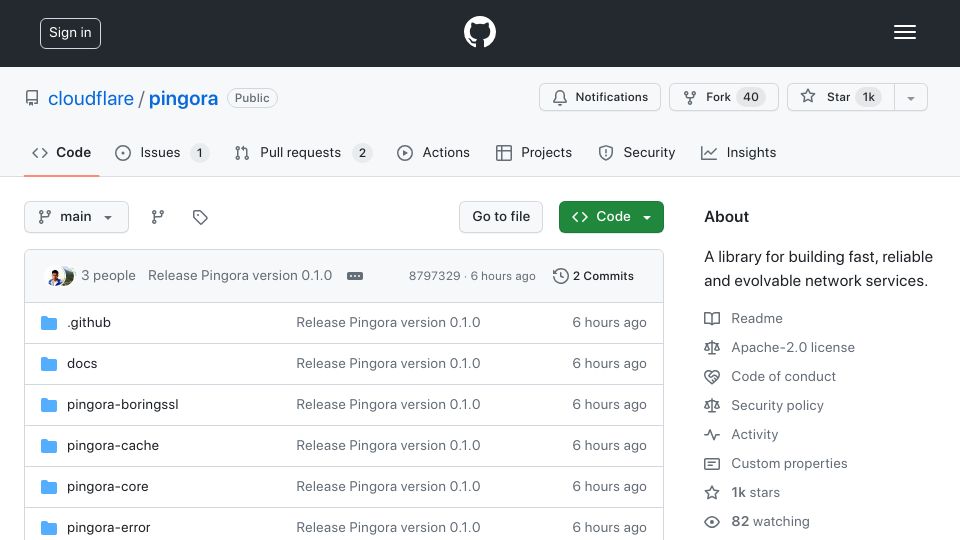This screenshot has width=960, height=540.
Task: Switch to the Code tab
Action: click(x=61, y=152)
